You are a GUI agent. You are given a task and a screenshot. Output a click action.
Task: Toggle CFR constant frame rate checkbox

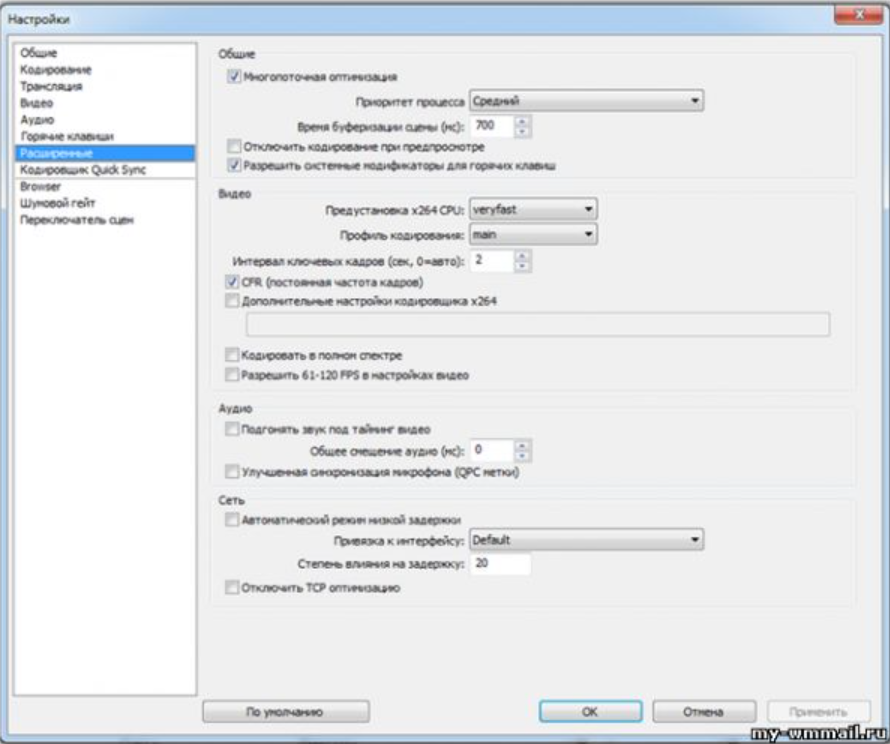pos(232,282)
